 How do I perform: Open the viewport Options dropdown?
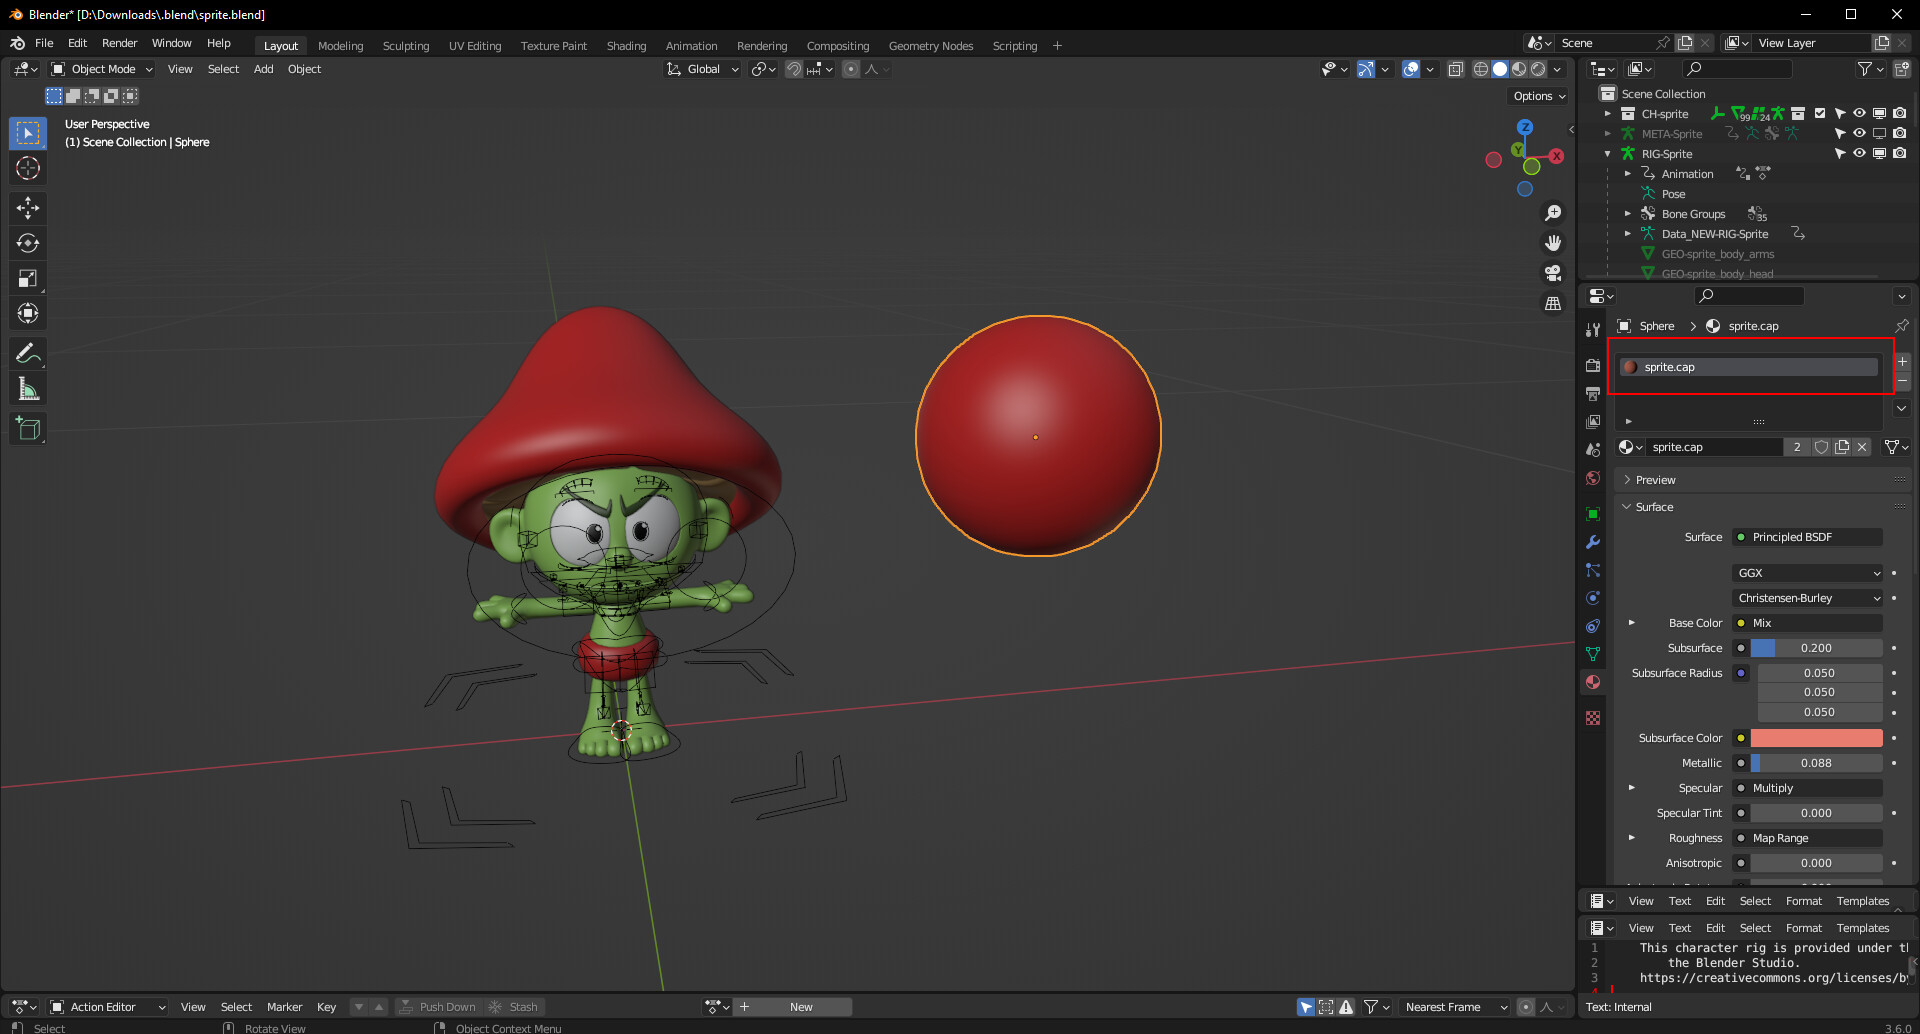tap(1539, 96)
